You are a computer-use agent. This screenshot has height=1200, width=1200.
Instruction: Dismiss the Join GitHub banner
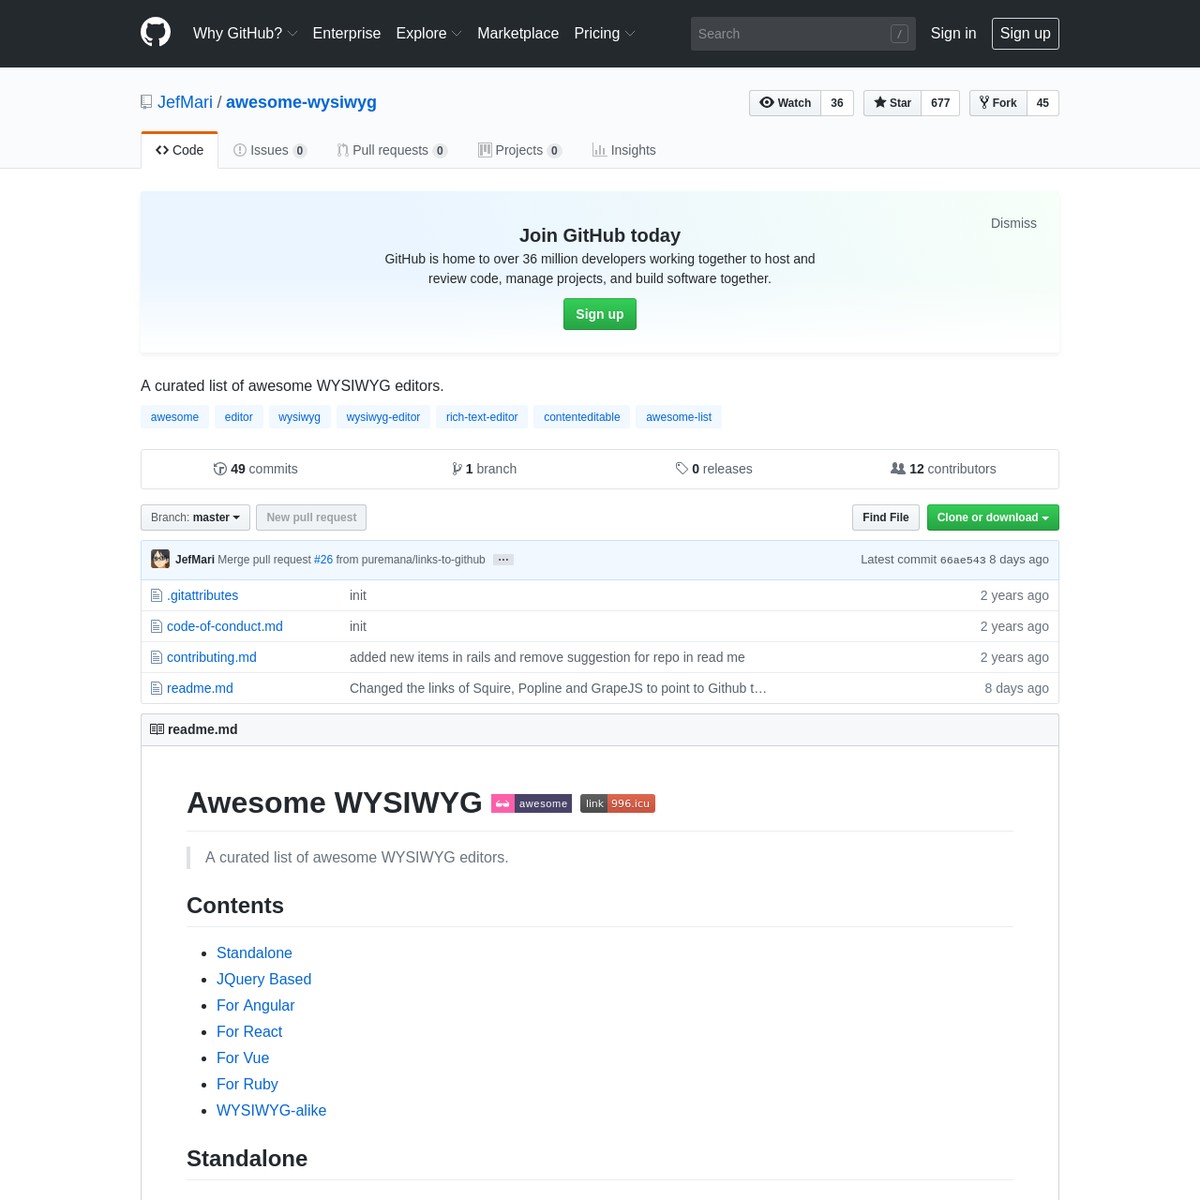click(1013, 223)
